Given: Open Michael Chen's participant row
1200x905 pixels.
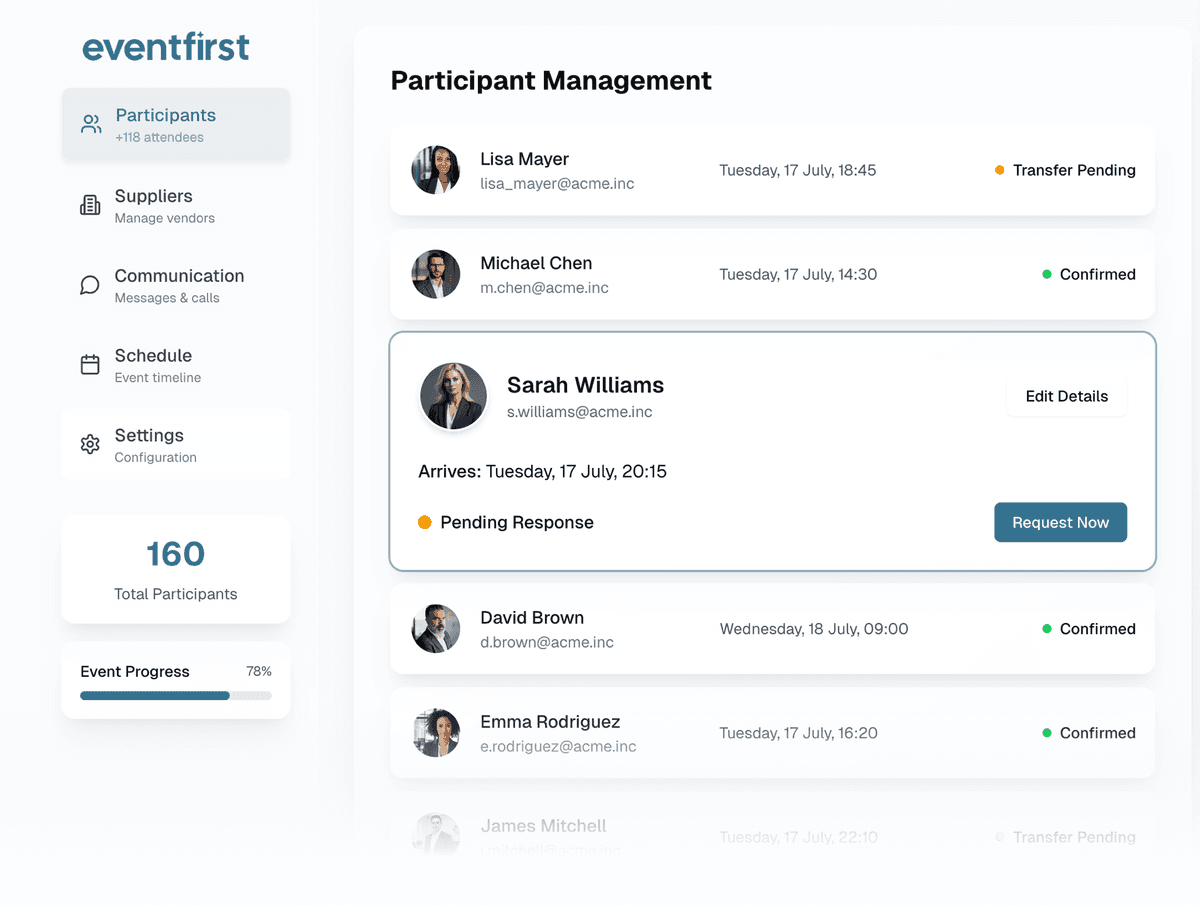Looking at the screenshot, I should click(772, 274).
